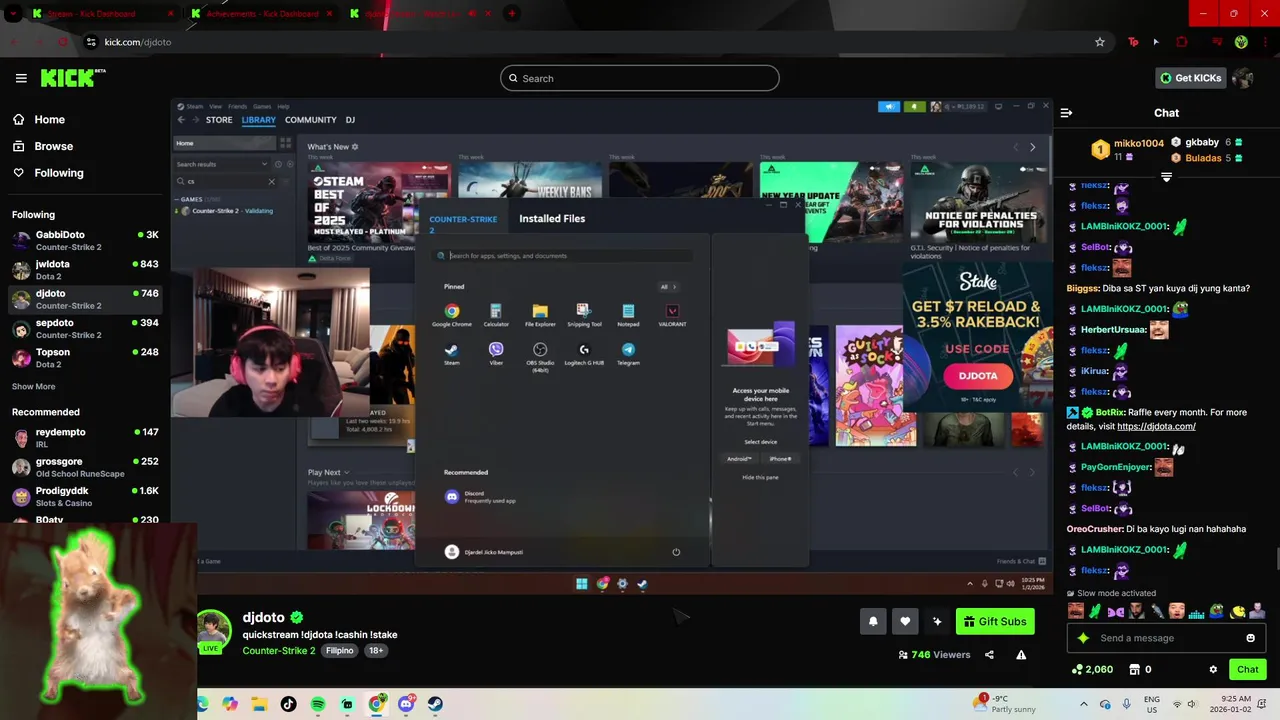
Task: Click the green Chat send button
Action: [1248, 669]
